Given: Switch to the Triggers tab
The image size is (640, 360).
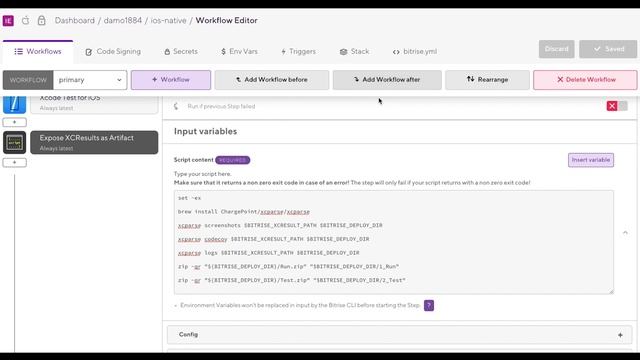Looking at the screenshot, I should point(298,51).
